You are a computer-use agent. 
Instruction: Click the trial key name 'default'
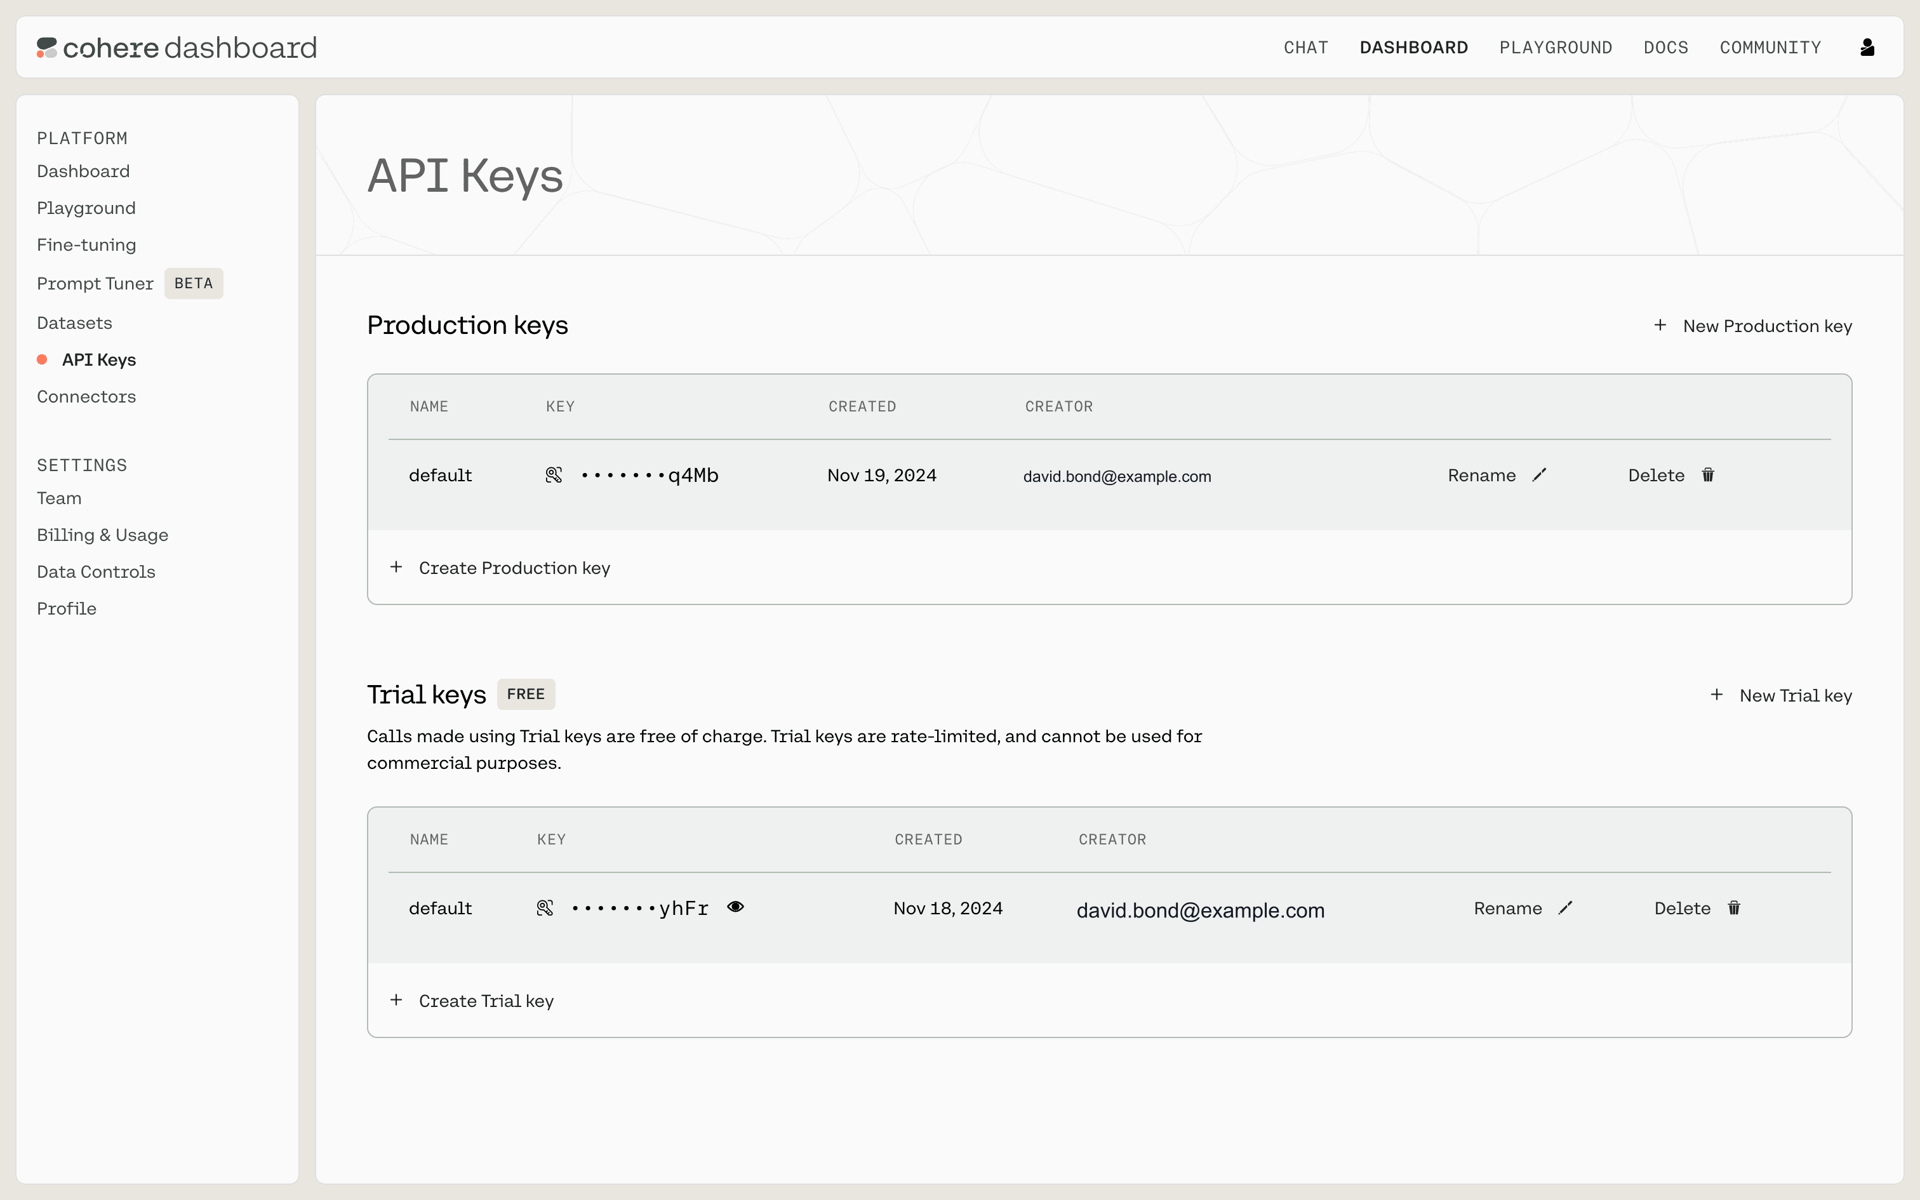click(440, 908)
